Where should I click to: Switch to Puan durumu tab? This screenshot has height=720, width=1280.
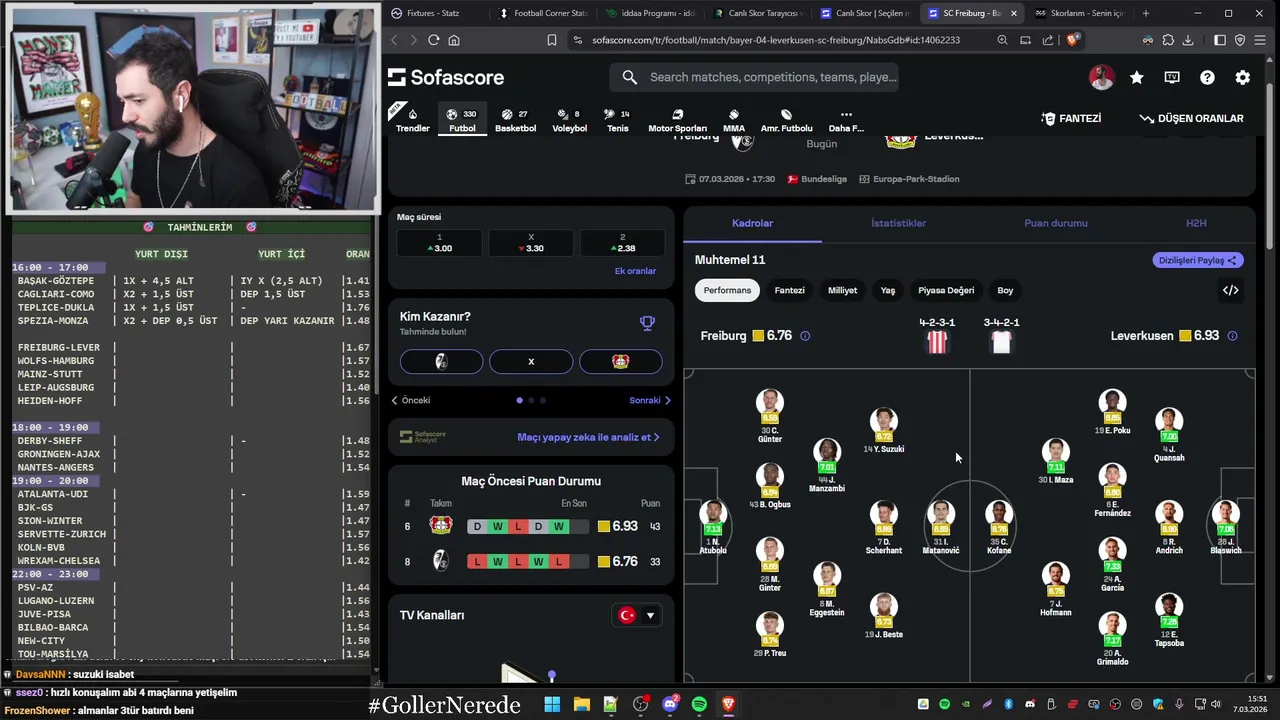tap(1056, 223)
